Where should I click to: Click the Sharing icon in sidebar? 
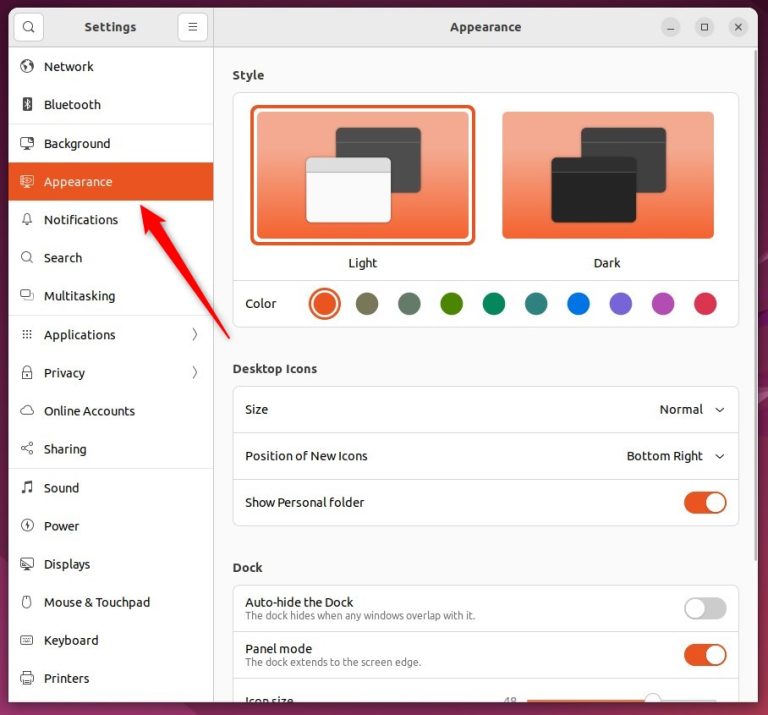(x=27, y=450)
